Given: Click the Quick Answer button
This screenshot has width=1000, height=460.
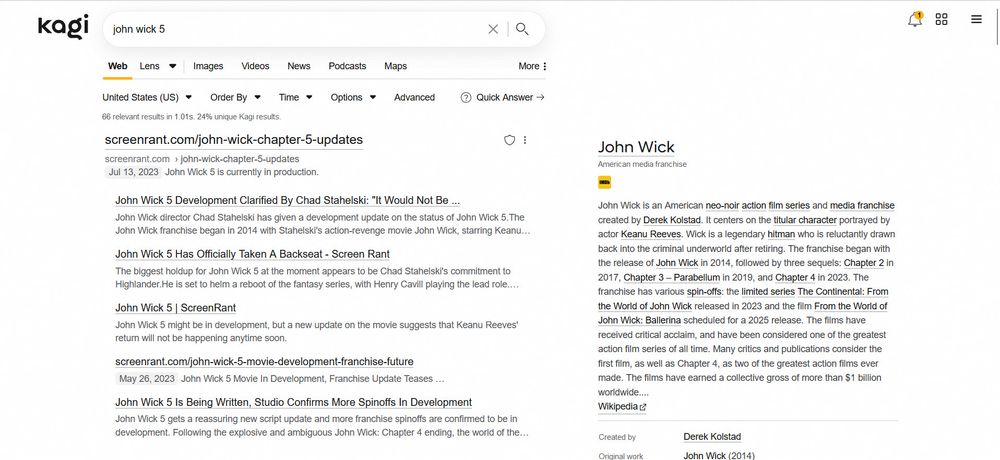Looking at the screenshot, I should coord(510,98).
